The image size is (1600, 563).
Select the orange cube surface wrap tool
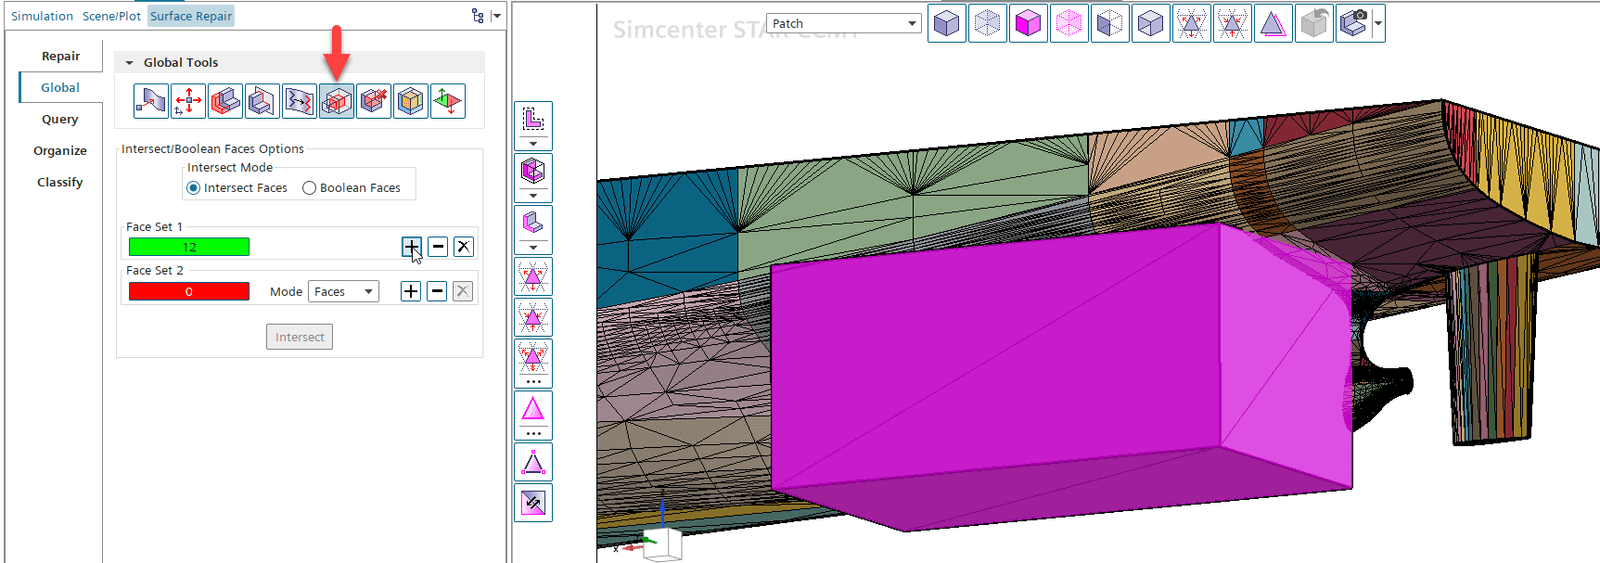(x=410, y=101)
